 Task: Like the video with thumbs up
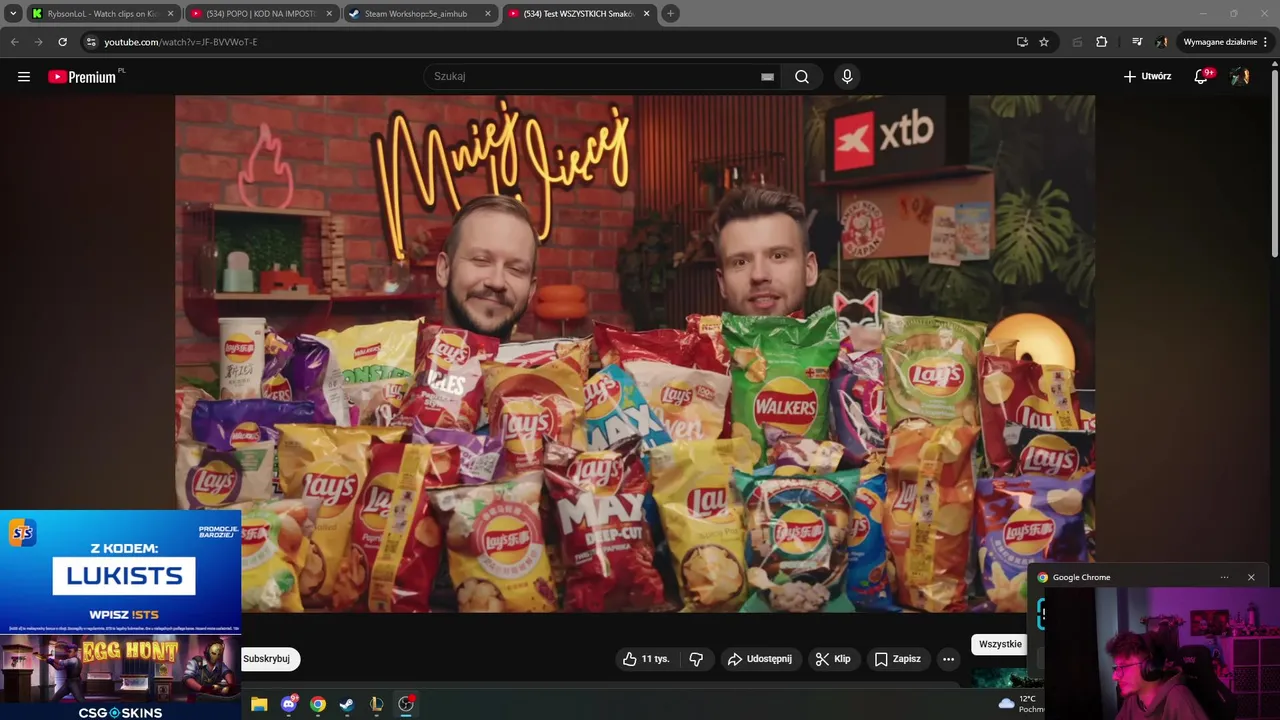tap(646, 659)
